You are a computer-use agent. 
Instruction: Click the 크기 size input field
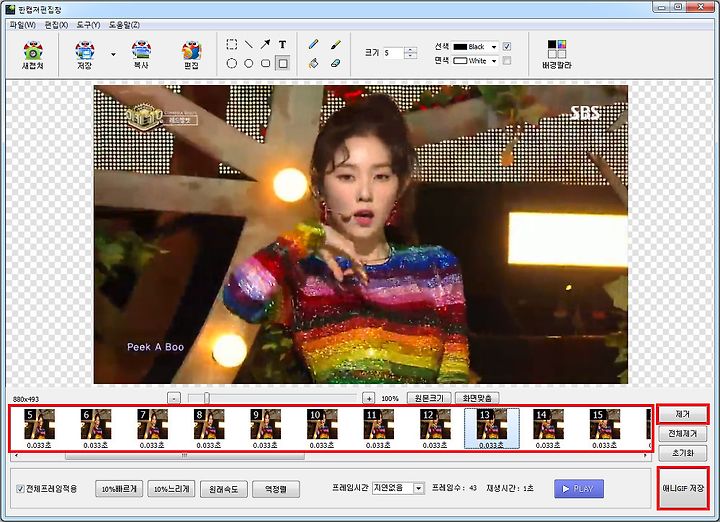tap(394, 53)
